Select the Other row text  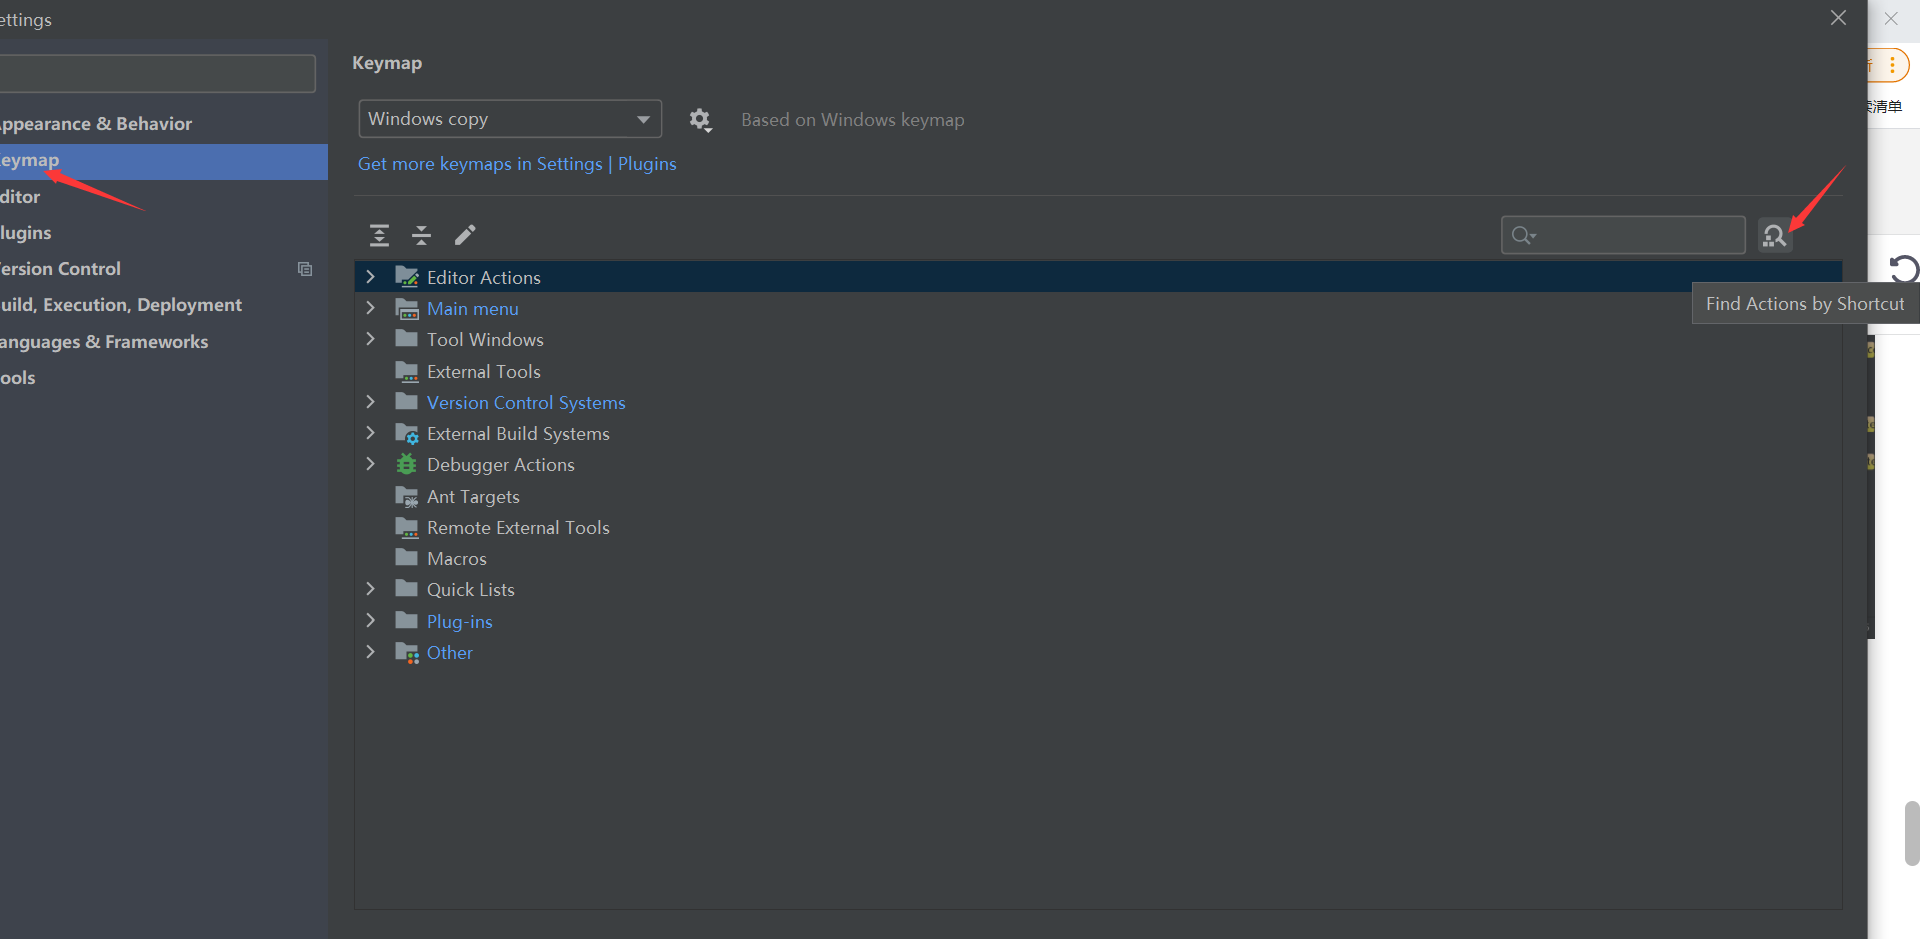click(x=450, y=653)
